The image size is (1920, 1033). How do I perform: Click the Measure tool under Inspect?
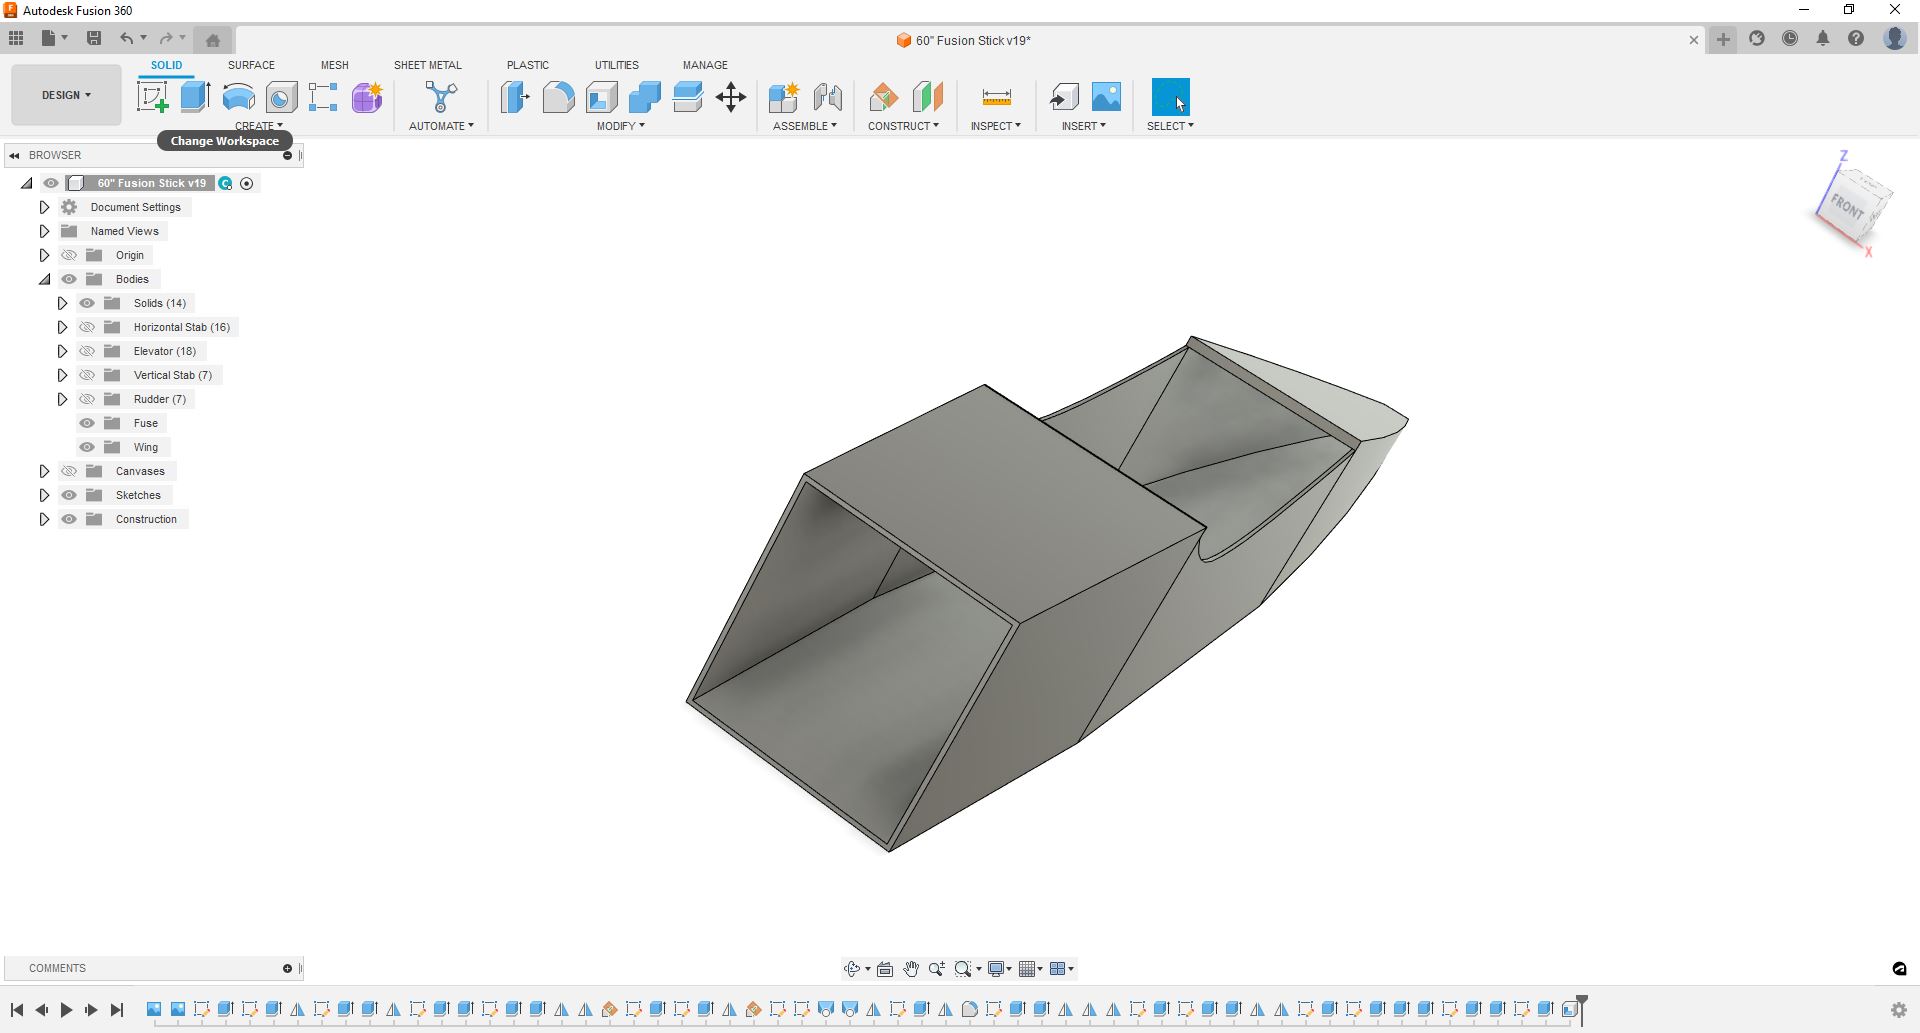[x=996, y=97]
